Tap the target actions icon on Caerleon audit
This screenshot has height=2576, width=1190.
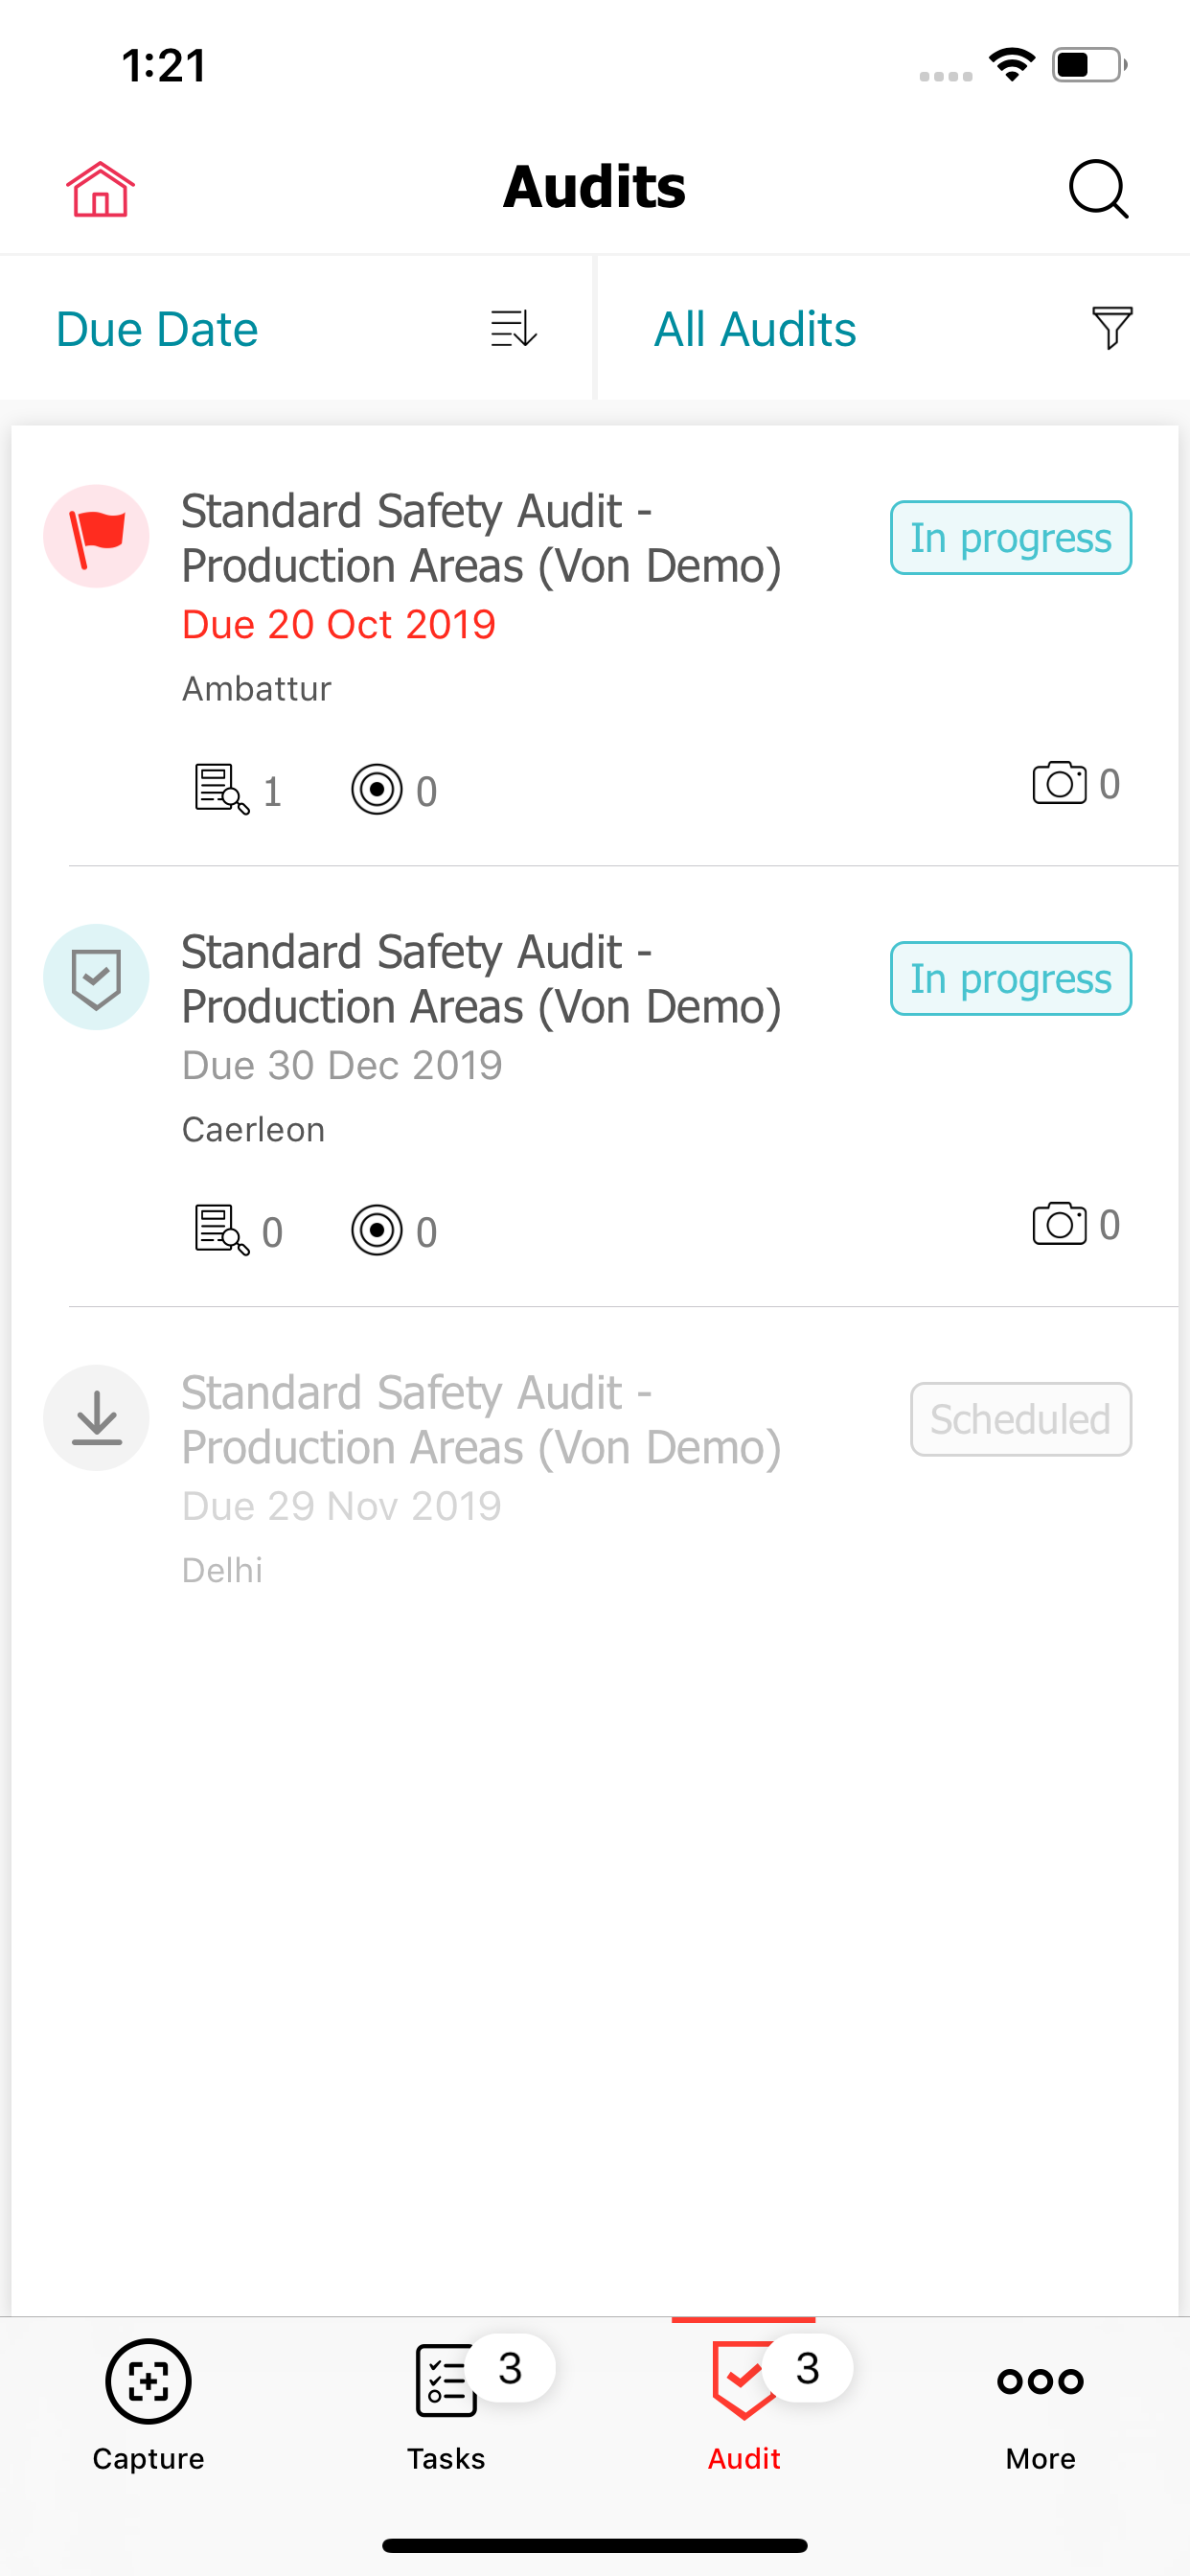(x=377, y=1231)
